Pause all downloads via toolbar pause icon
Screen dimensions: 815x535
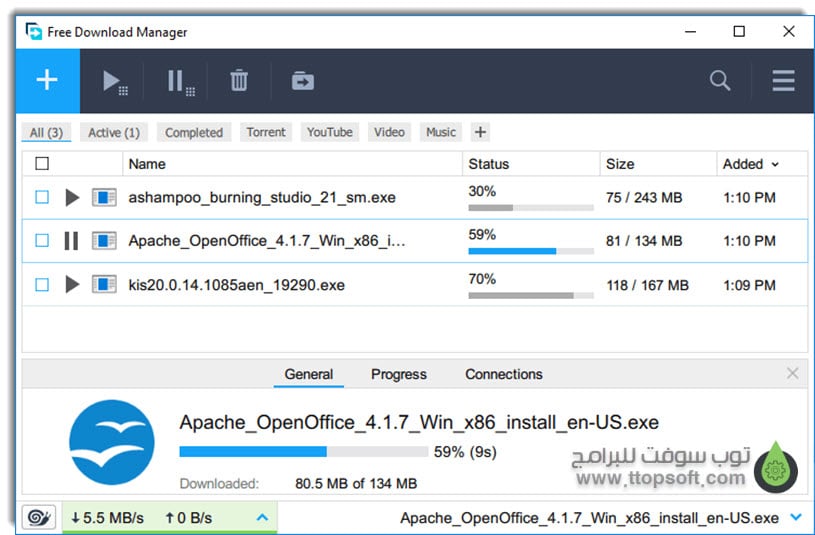(181, 82)
